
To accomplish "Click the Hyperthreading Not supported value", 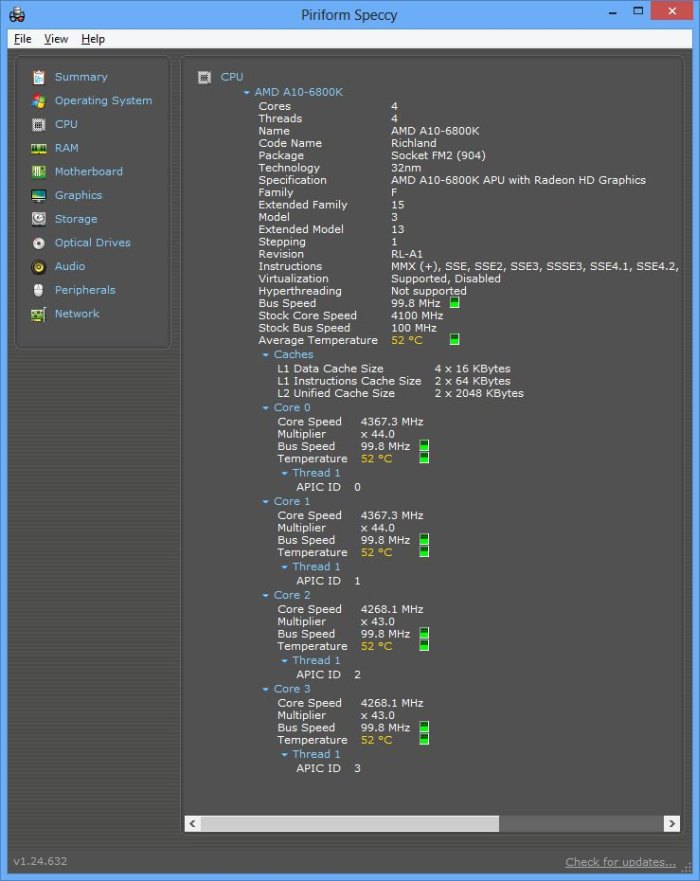I will (x=429, y=291).
